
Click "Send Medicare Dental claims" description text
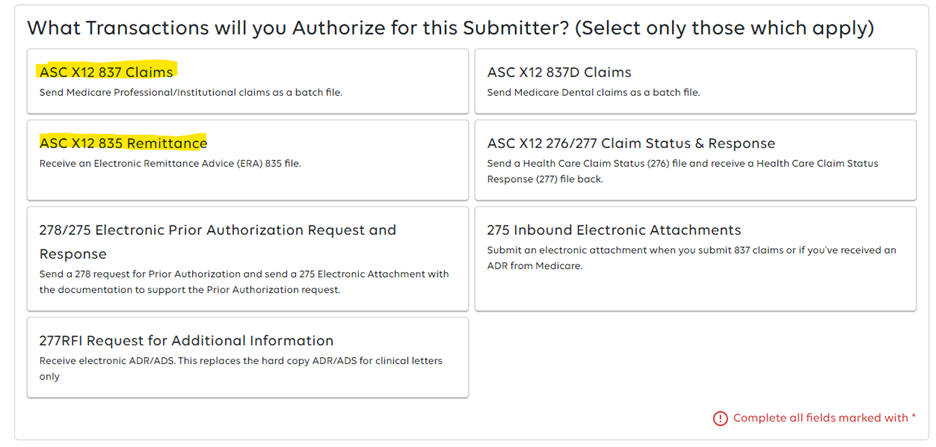(x=593, y=93)
